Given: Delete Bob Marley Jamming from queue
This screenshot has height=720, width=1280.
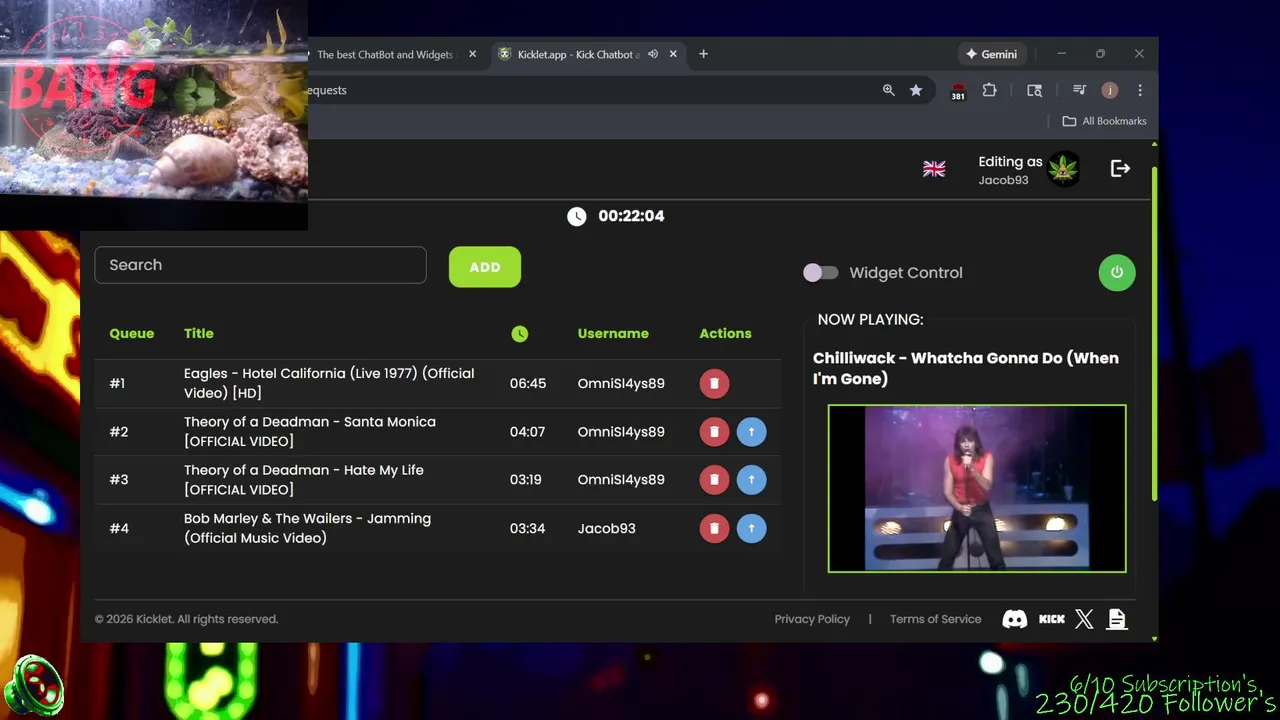Looking at the screenshot, I should [x=714, y=528].
